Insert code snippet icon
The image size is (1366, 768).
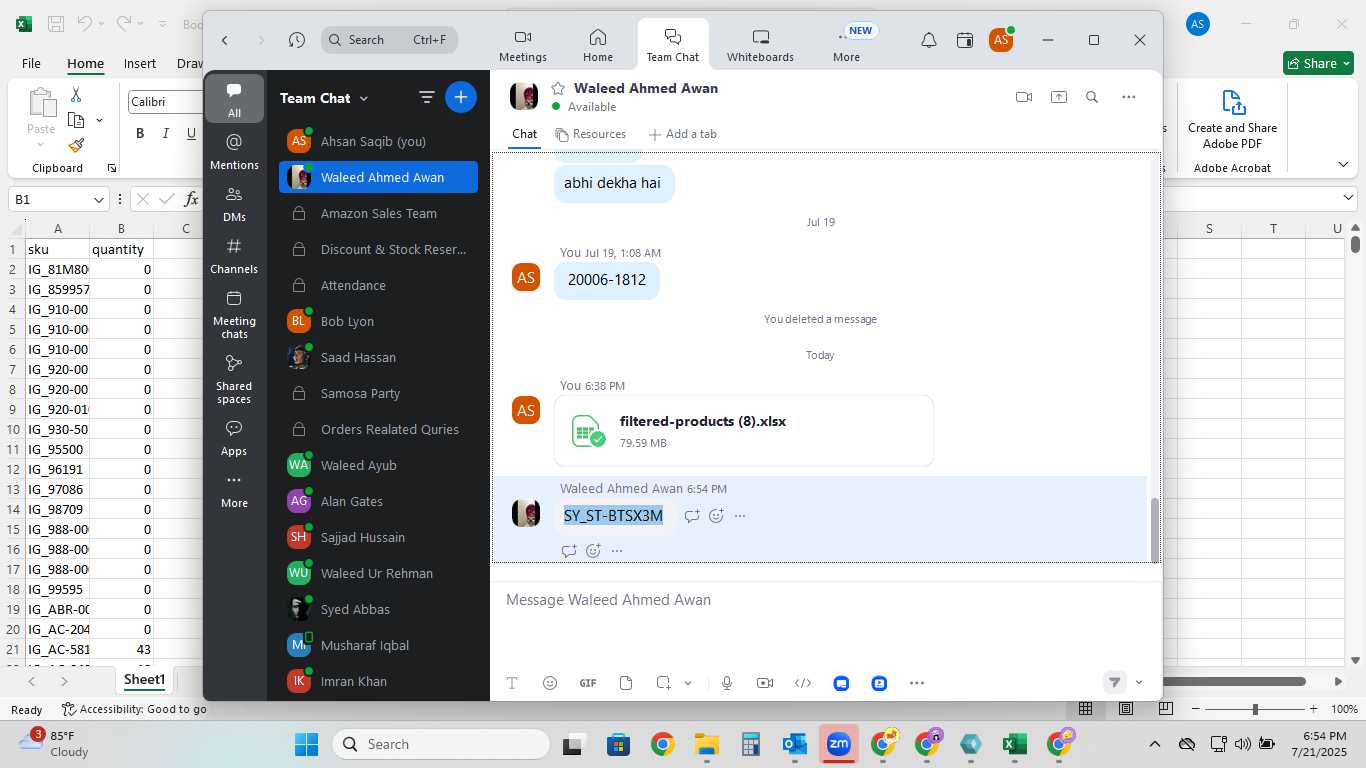point(803,683)
